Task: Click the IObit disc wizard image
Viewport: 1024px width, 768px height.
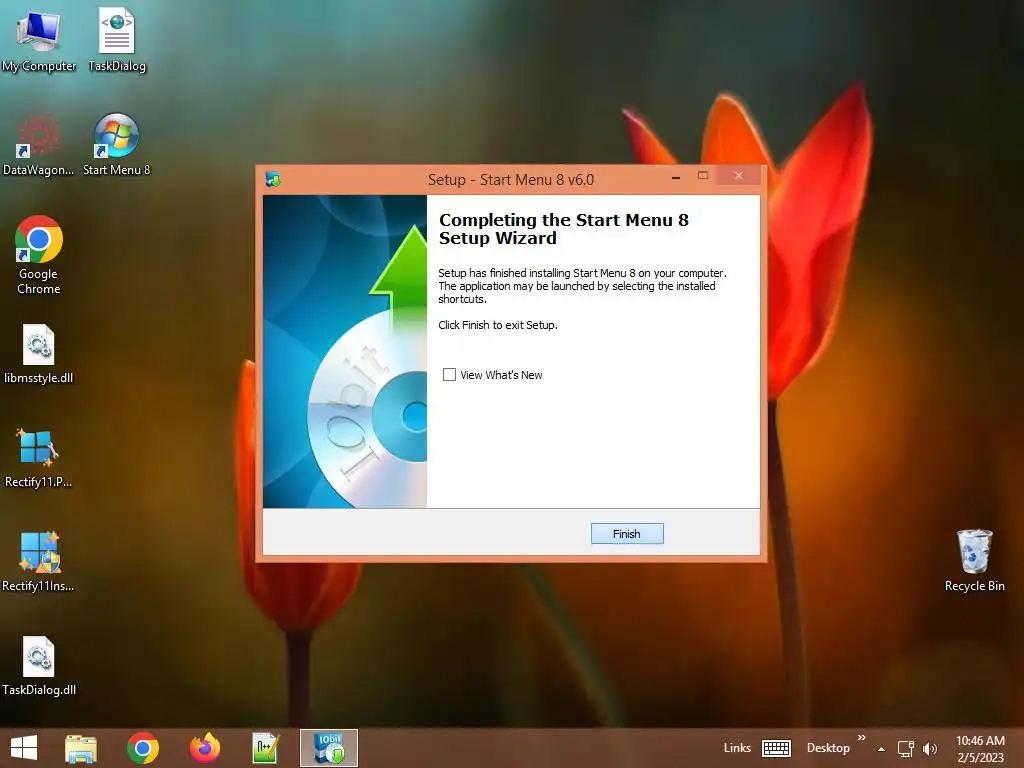Action: (x=345, y=351)
